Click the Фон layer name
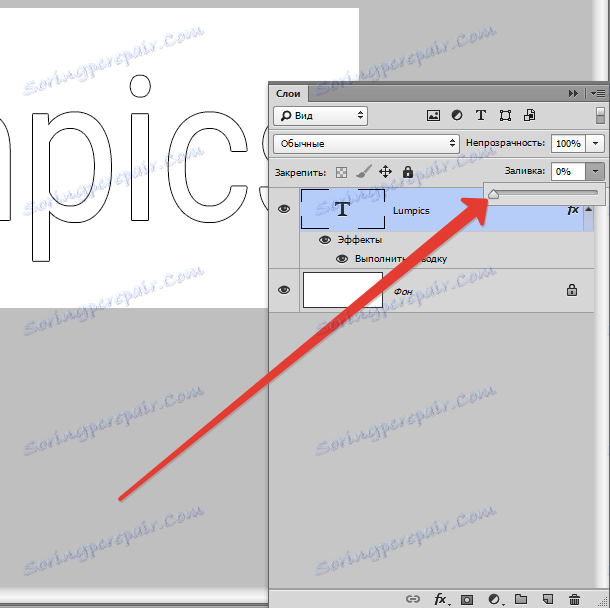610x608 pixels. pos(403,291)
